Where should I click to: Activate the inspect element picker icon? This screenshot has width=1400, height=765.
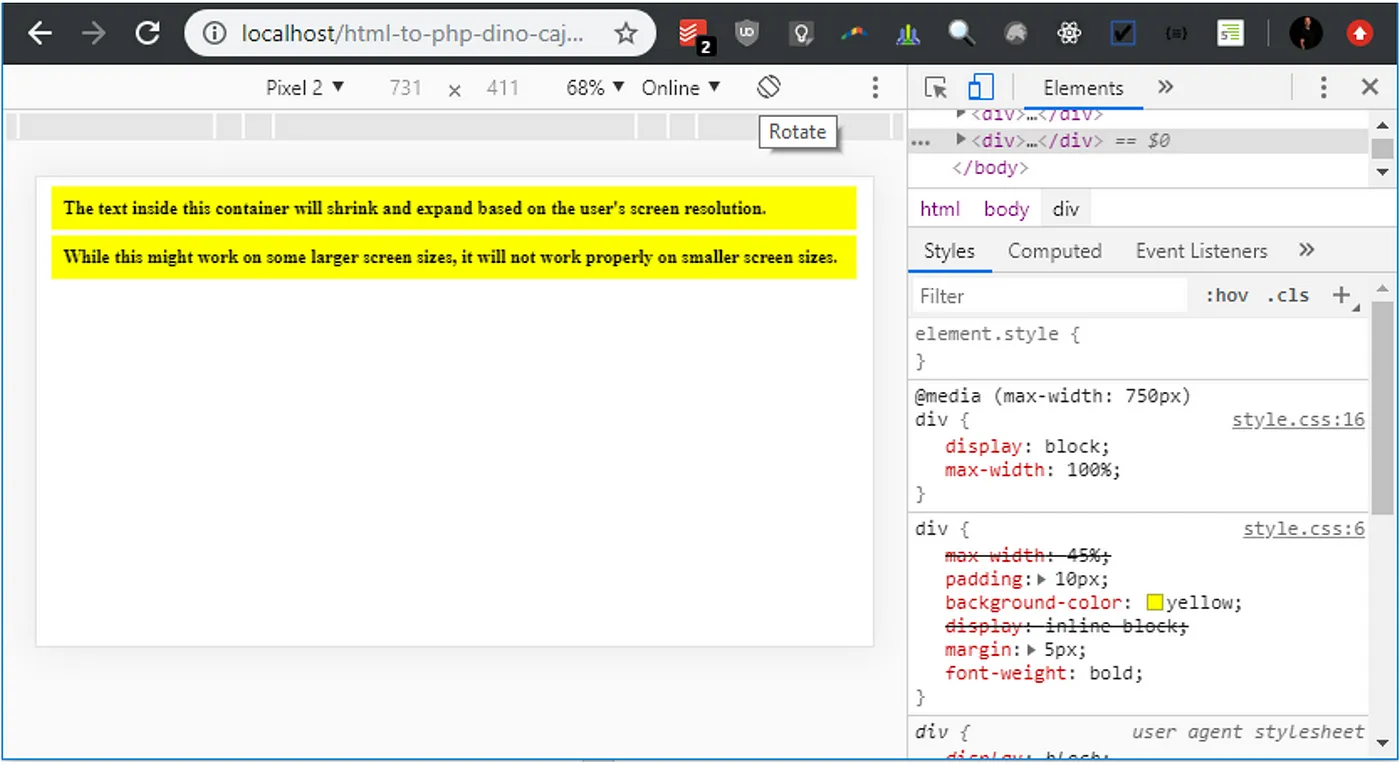pyautogui.click(x=936, y=87)
